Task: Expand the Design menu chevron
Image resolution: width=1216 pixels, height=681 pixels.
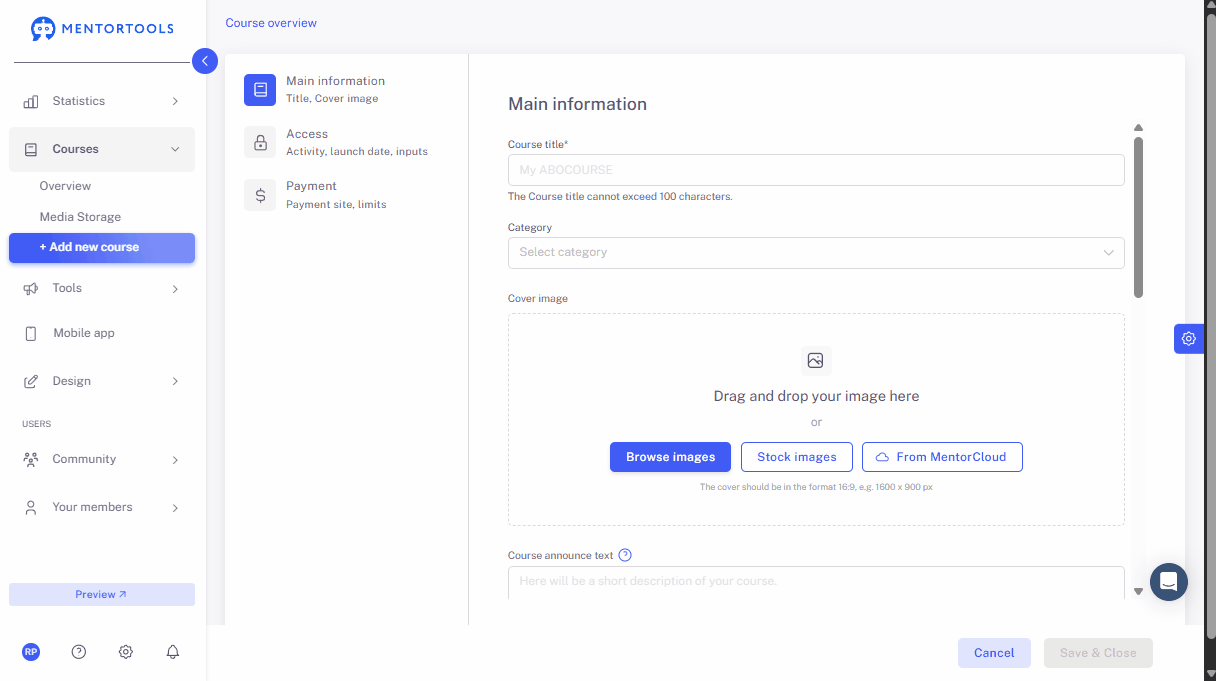Action: [x=175, y=381]
